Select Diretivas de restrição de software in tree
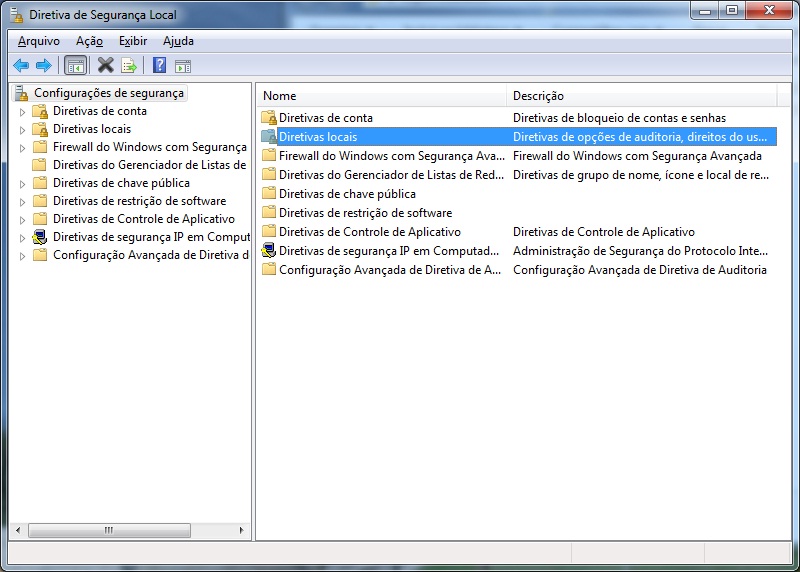 (139, 201)
